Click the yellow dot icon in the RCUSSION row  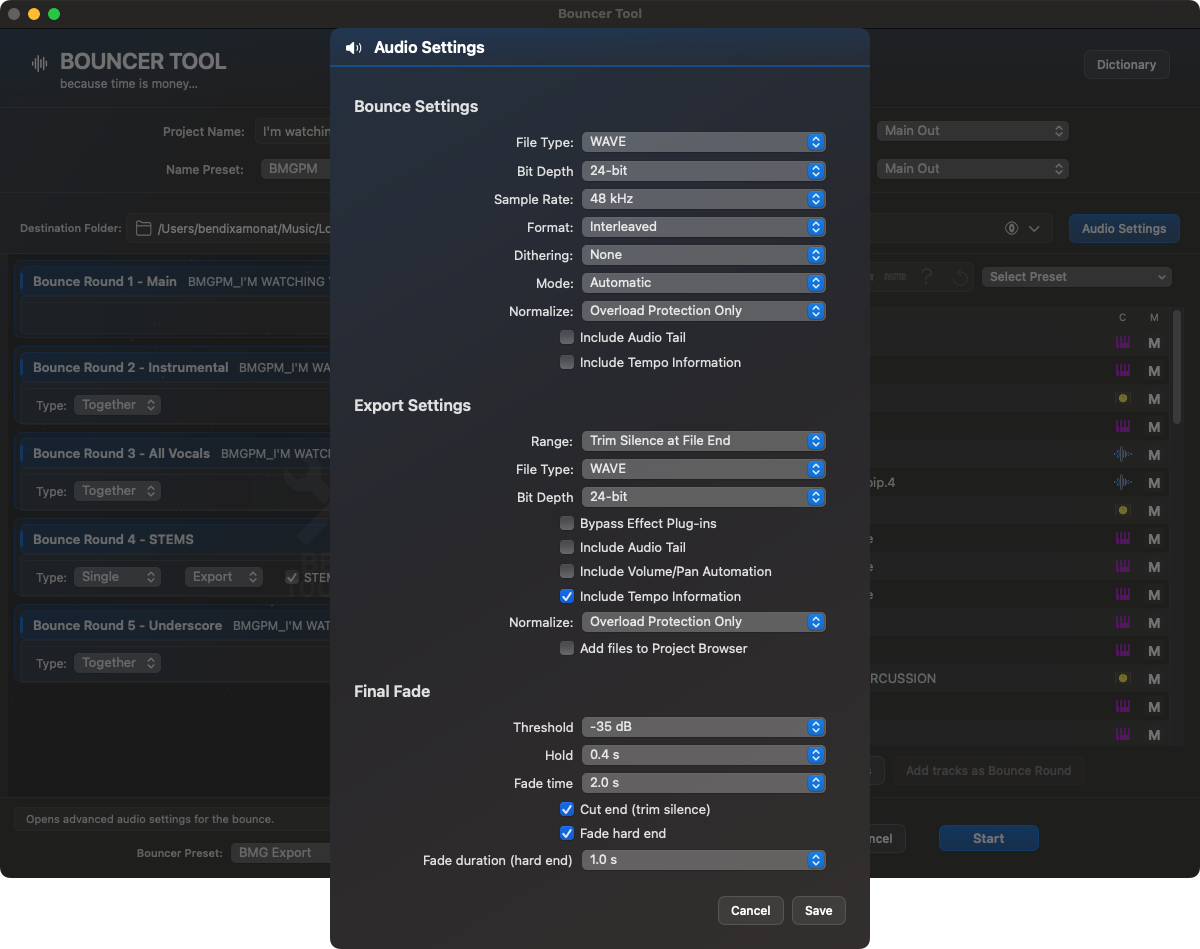pyautogui.click(x=1123, y=679)
